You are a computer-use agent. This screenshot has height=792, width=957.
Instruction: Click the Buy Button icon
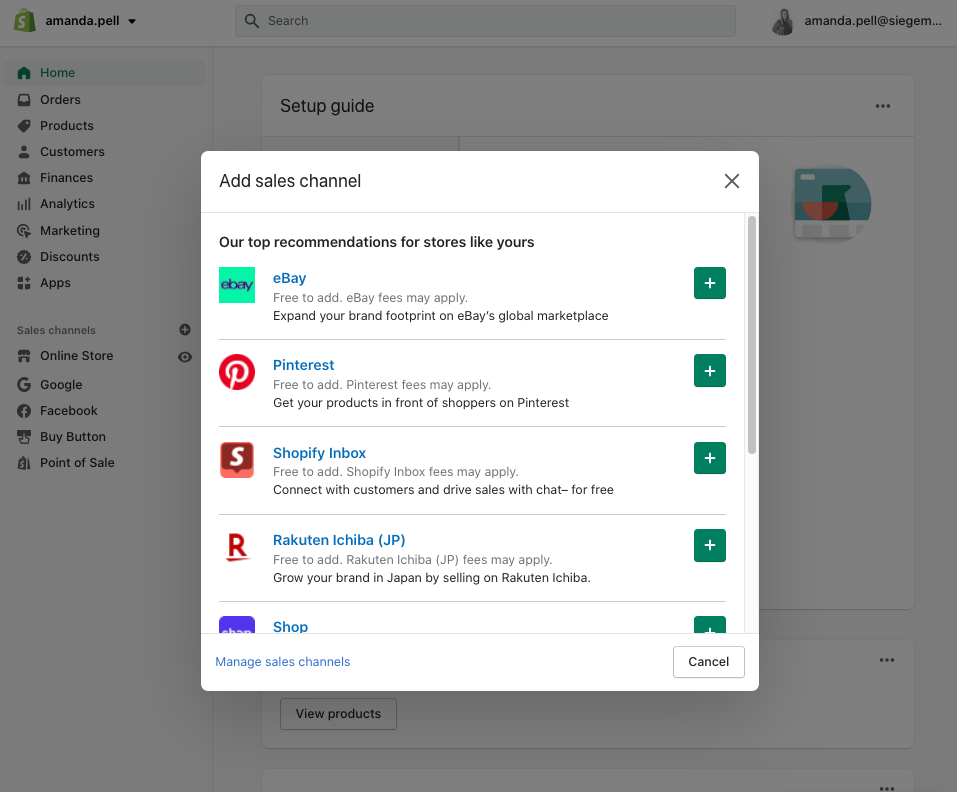[x=24, y=437]
